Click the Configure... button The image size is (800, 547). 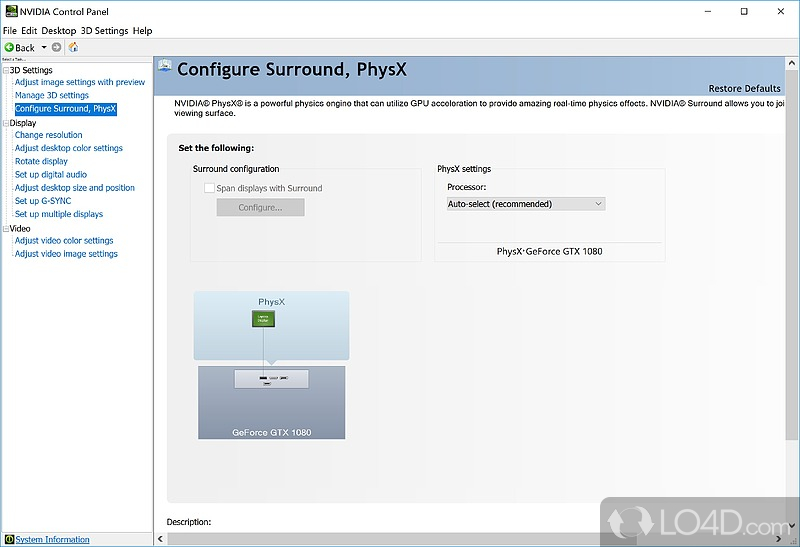coord(260,208)
